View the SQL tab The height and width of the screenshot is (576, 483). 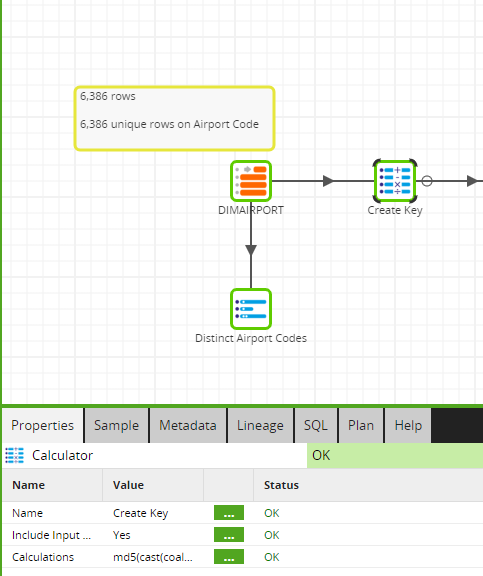[x=316, y=425]
